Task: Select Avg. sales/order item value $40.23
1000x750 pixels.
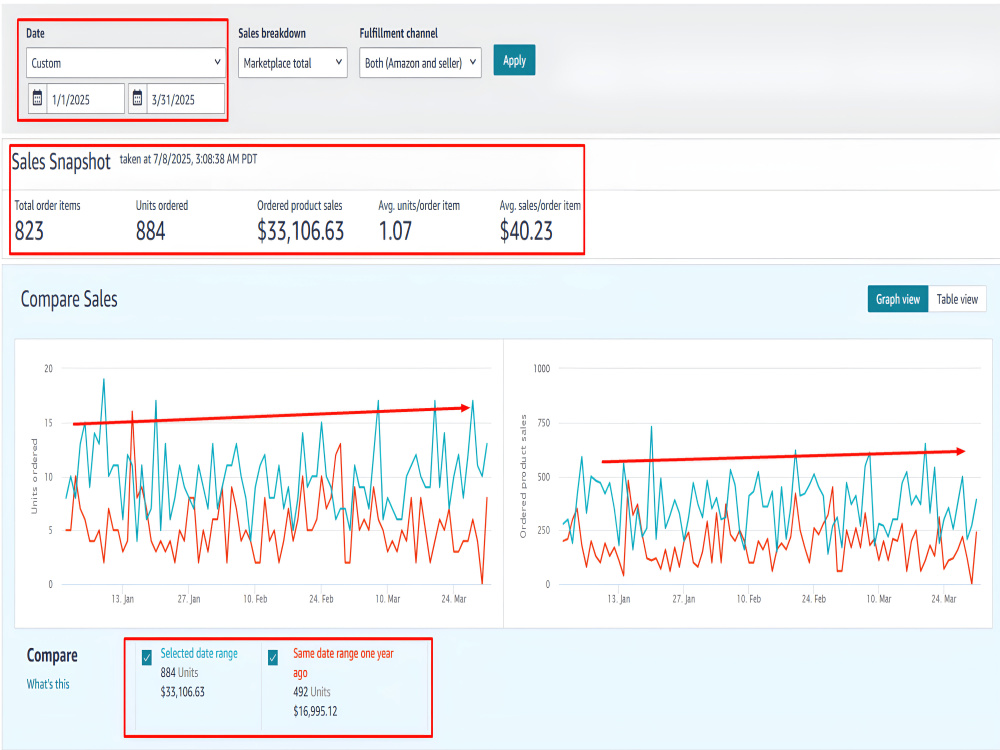Action: pyautogui.click(x=526, y=230)
